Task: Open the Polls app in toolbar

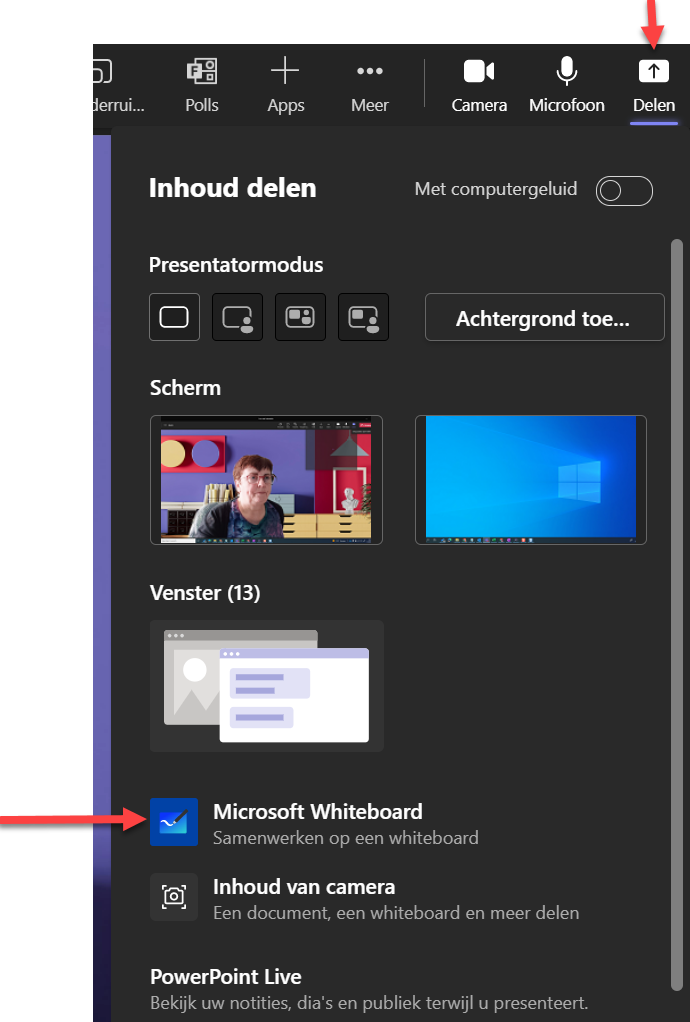Action: pyautogui.click(x=202, y=85)
